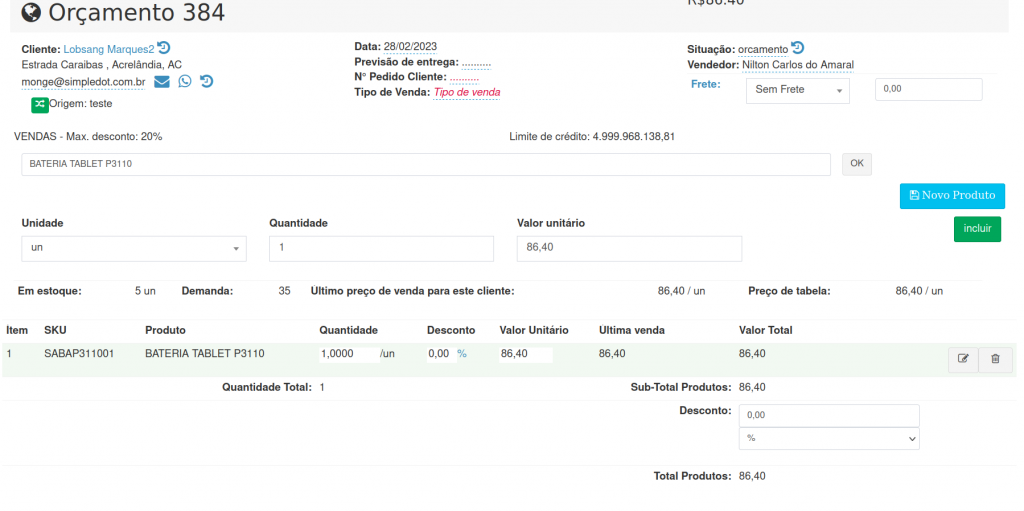Image resolution: width=1024 pixels, height=511 pixels.
Task: Click the green shuffle Origem icon
Action: 40,104
